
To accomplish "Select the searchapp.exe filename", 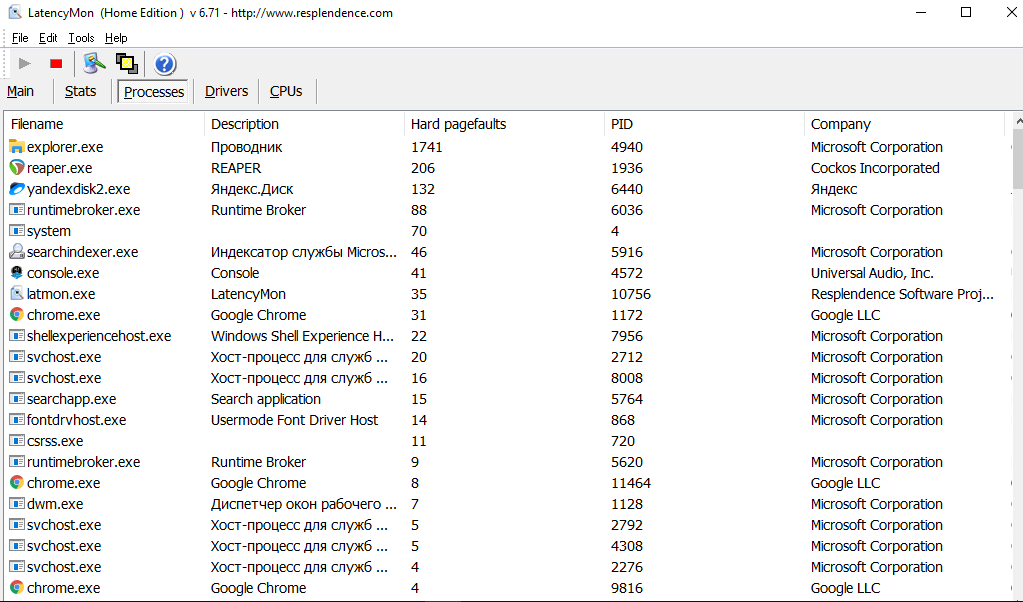I will coord(71,399).
